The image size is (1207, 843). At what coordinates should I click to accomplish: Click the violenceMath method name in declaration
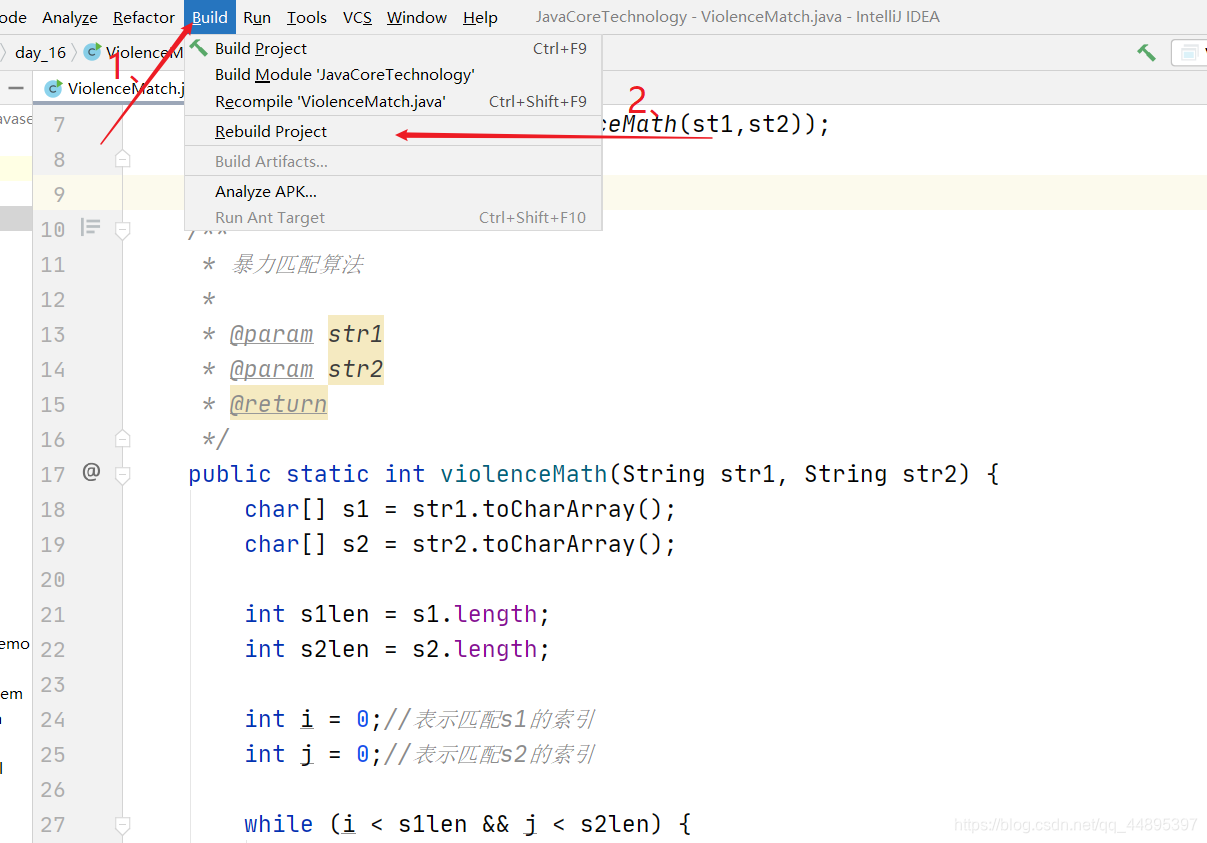(x=524, y=474)
